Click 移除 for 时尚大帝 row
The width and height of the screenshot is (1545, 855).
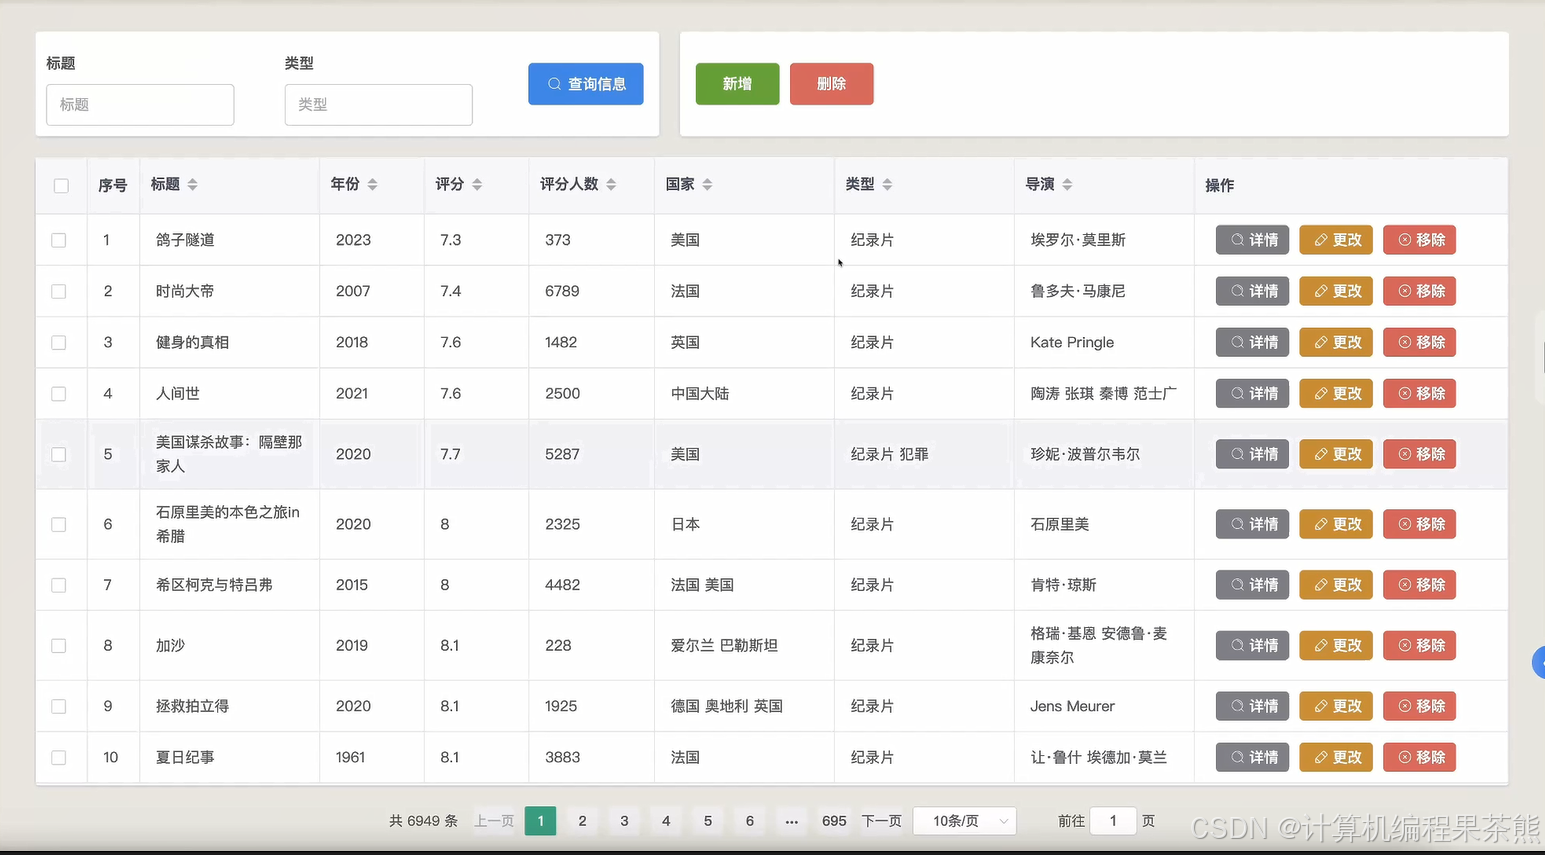pyautogui.click(x=1419, y=291)
